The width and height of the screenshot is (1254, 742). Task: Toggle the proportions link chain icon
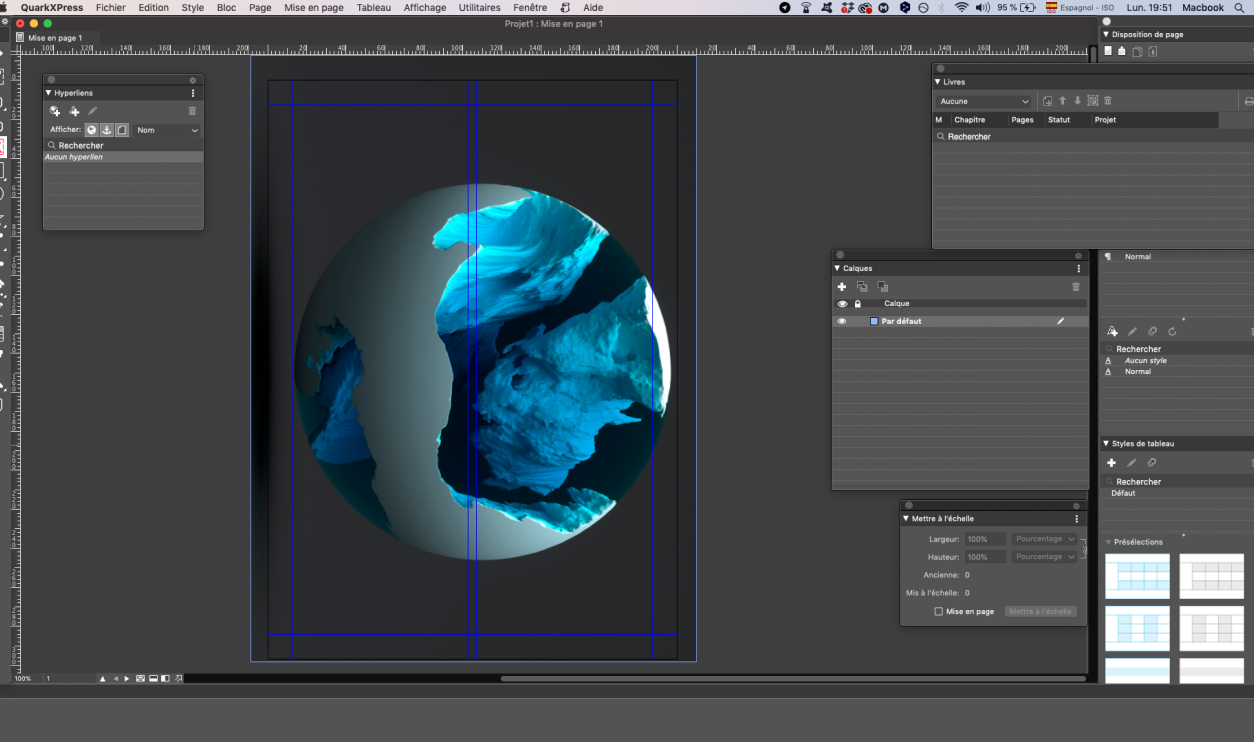coord(1083,548)
